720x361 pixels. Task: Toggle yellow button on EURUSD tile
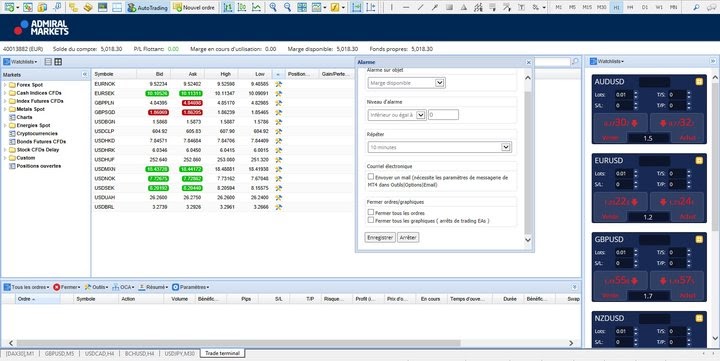click(699, 161)
